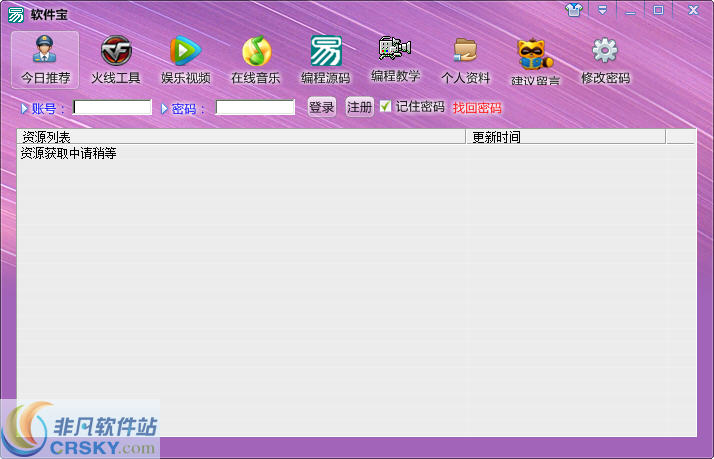Toggle the 记住密码 checkbox
Image resolution: width=714 pixels, height=459 pixels.
[x=385, y=106]
